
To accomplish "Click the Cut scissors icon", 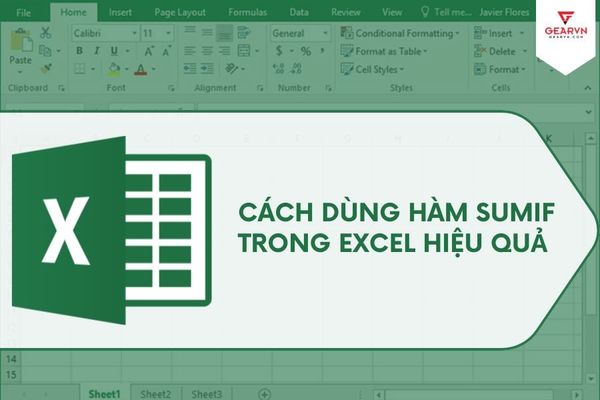I will click(46, 33).
